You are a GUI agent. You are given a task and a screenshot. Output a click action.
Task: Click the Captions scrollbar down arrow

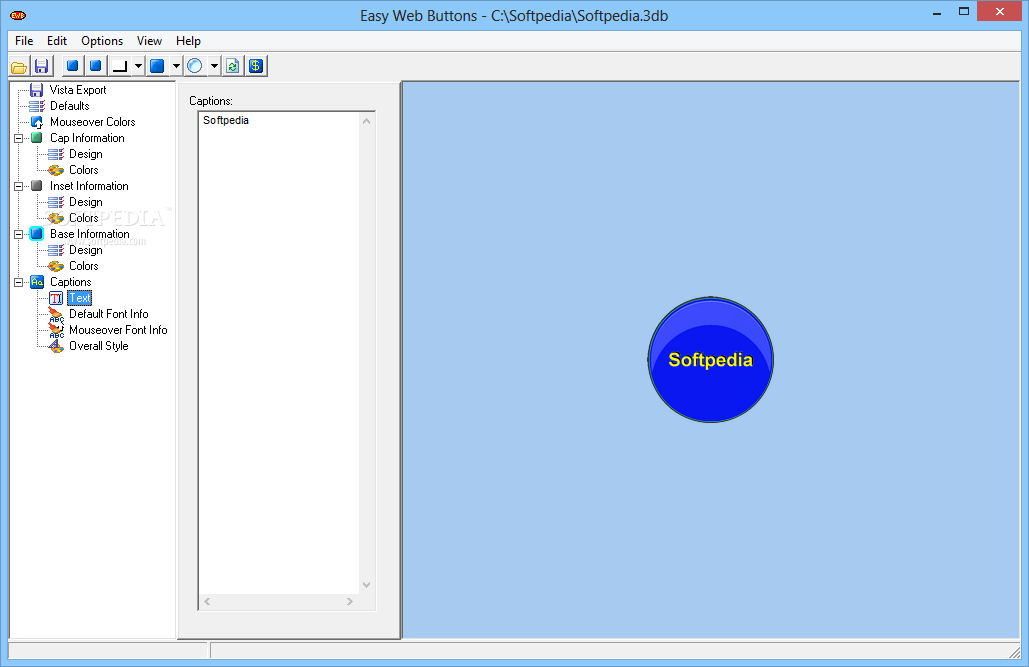pyautogui.click(x=367, y=585)
